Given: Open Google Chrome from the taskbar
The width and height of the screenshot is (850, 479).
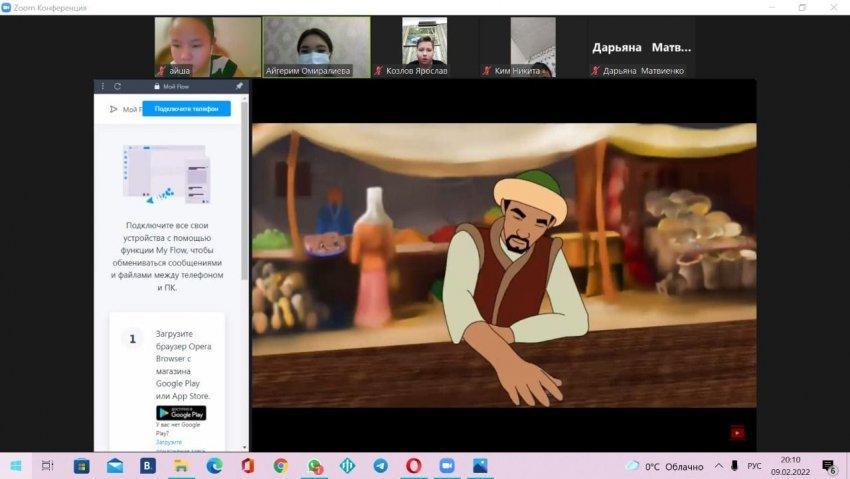Looking at the screenshot, I should (x=280, y=466).
